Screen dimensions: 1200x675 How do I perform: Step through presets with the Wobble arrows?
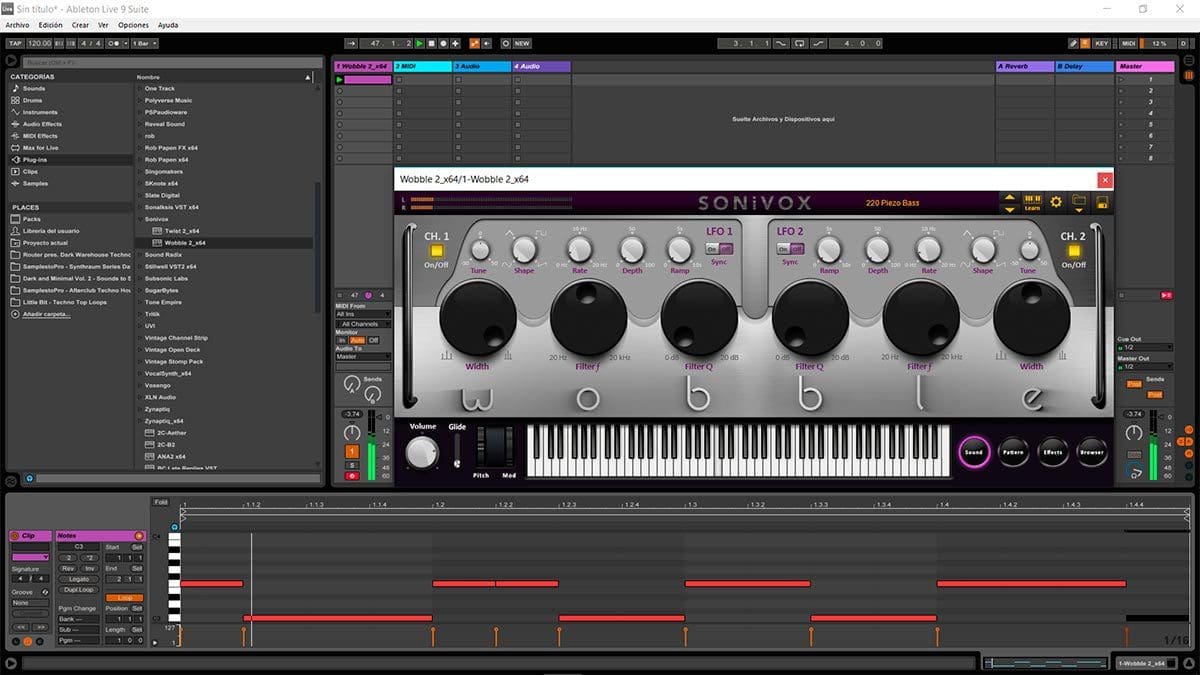point(1009,202)
